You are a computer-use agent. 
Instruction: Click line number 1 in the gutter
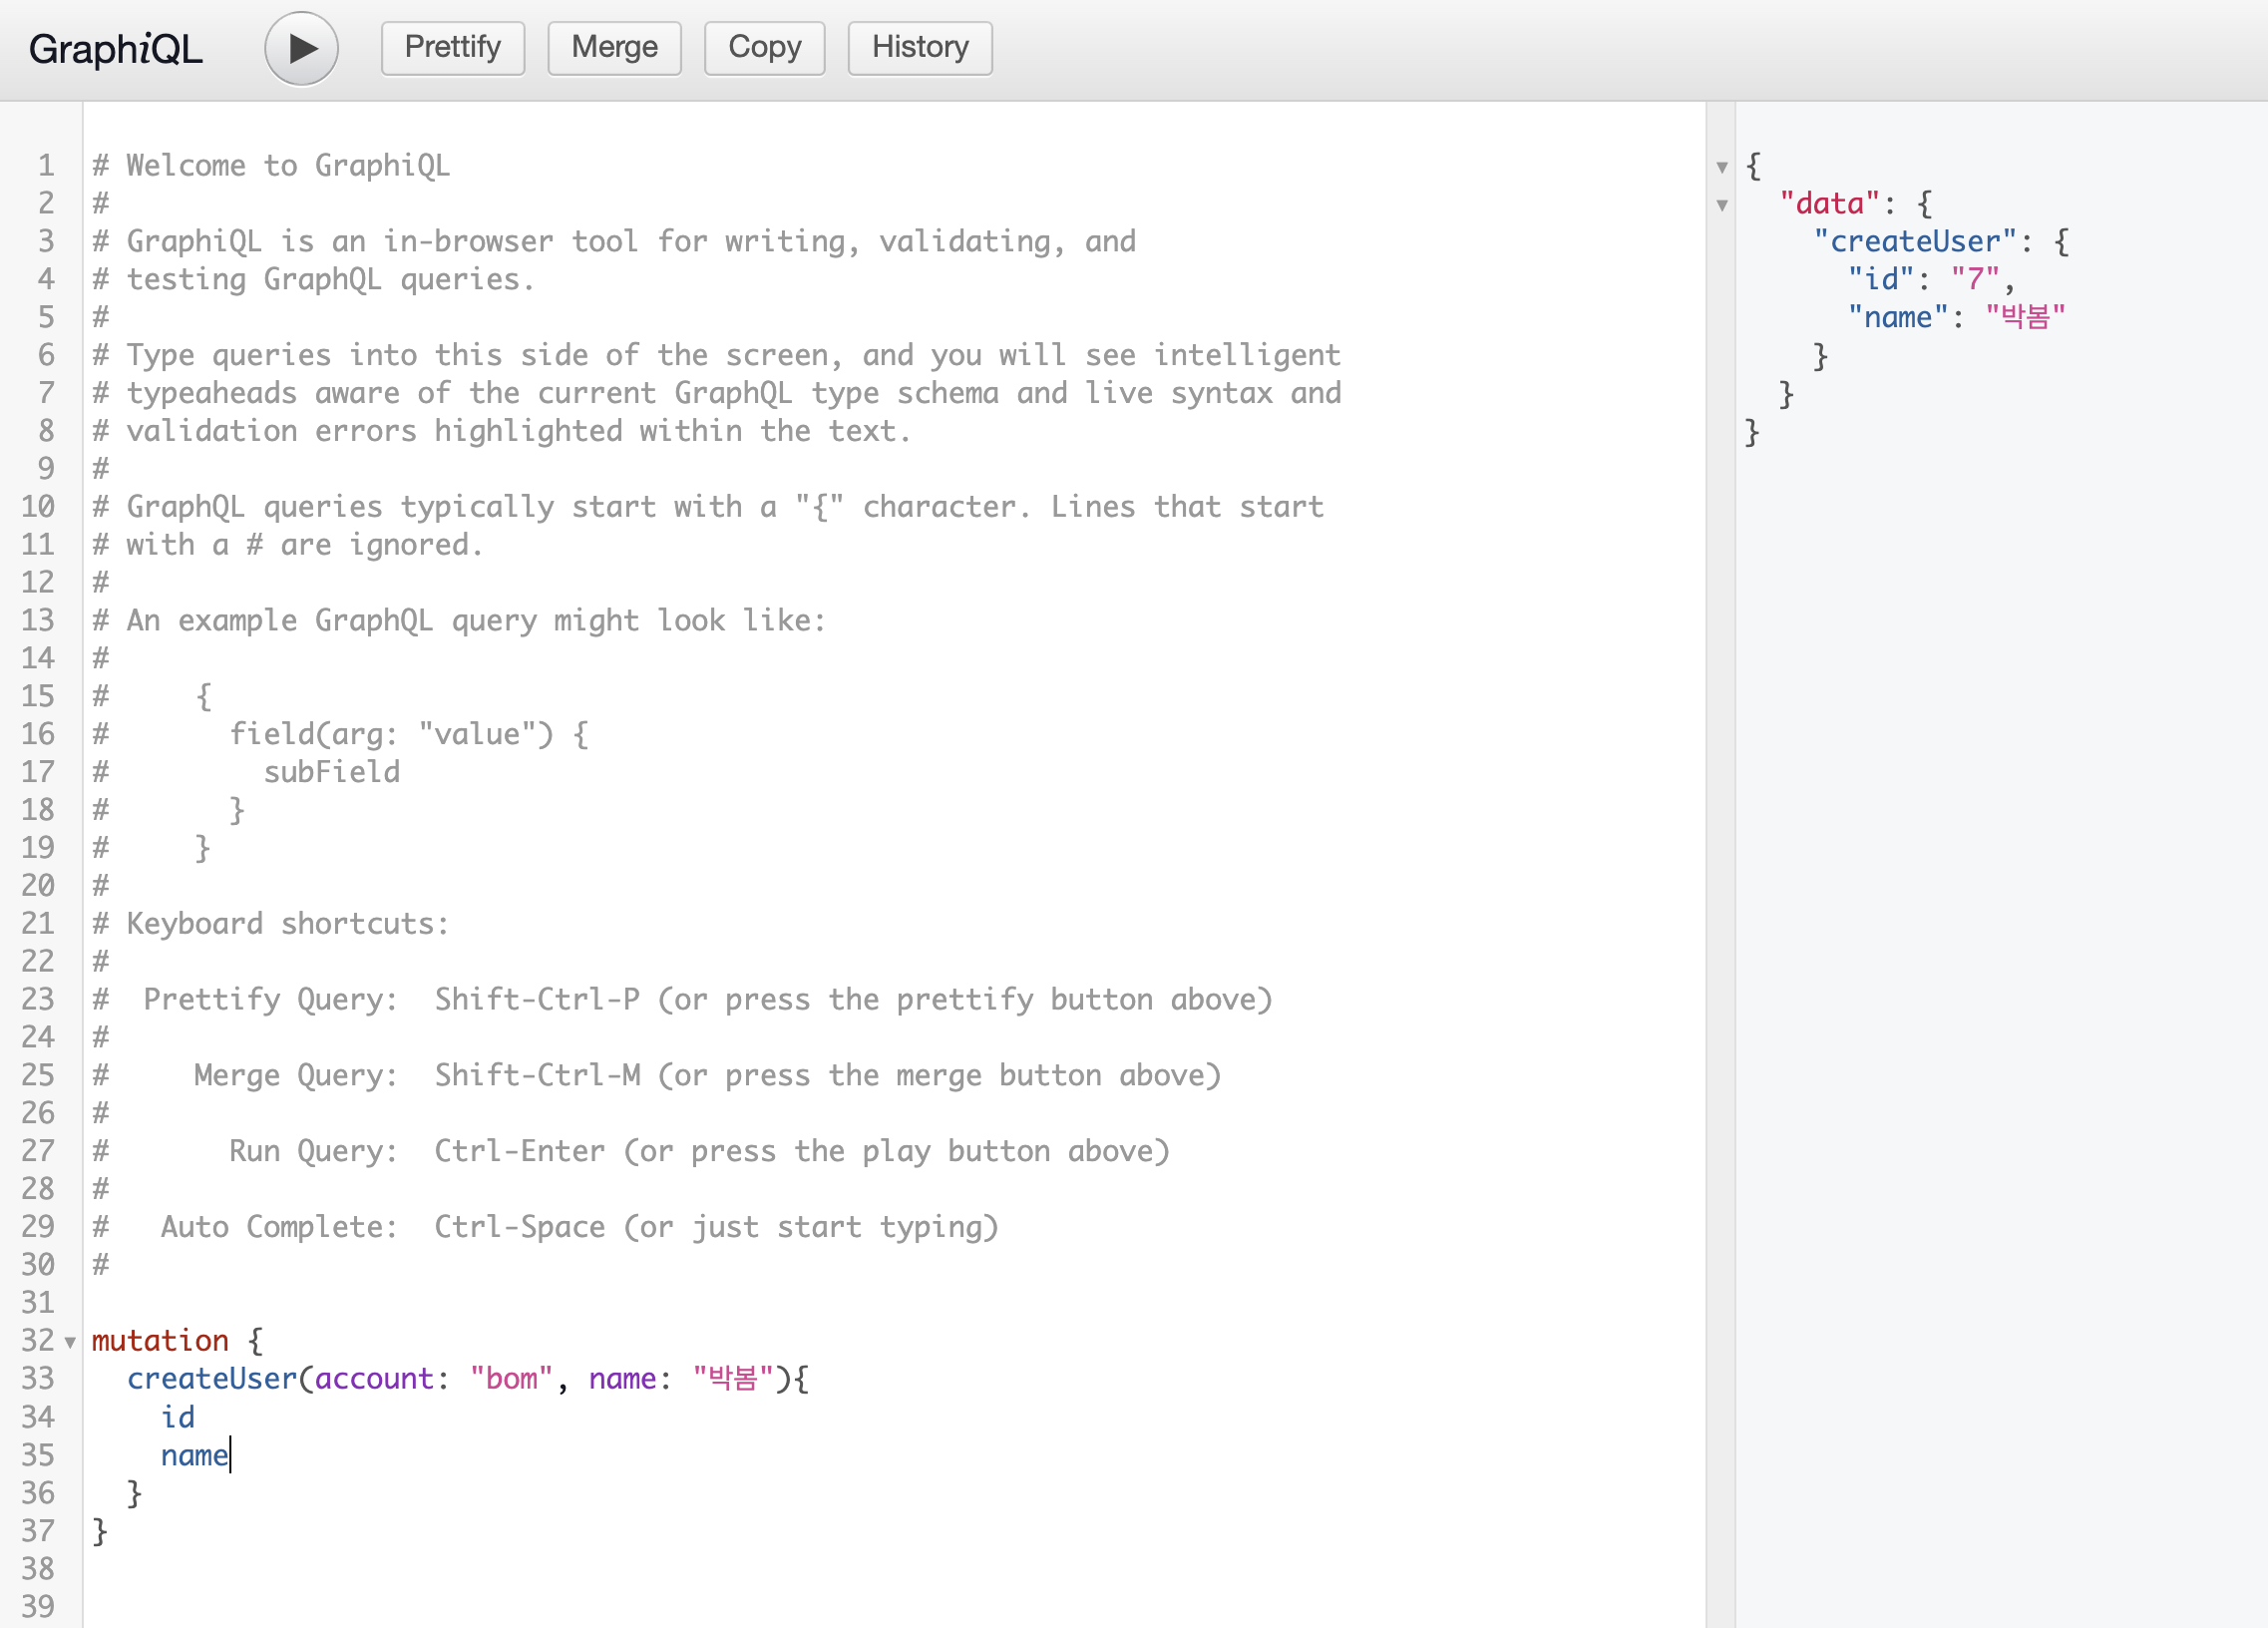pos(46,165)
